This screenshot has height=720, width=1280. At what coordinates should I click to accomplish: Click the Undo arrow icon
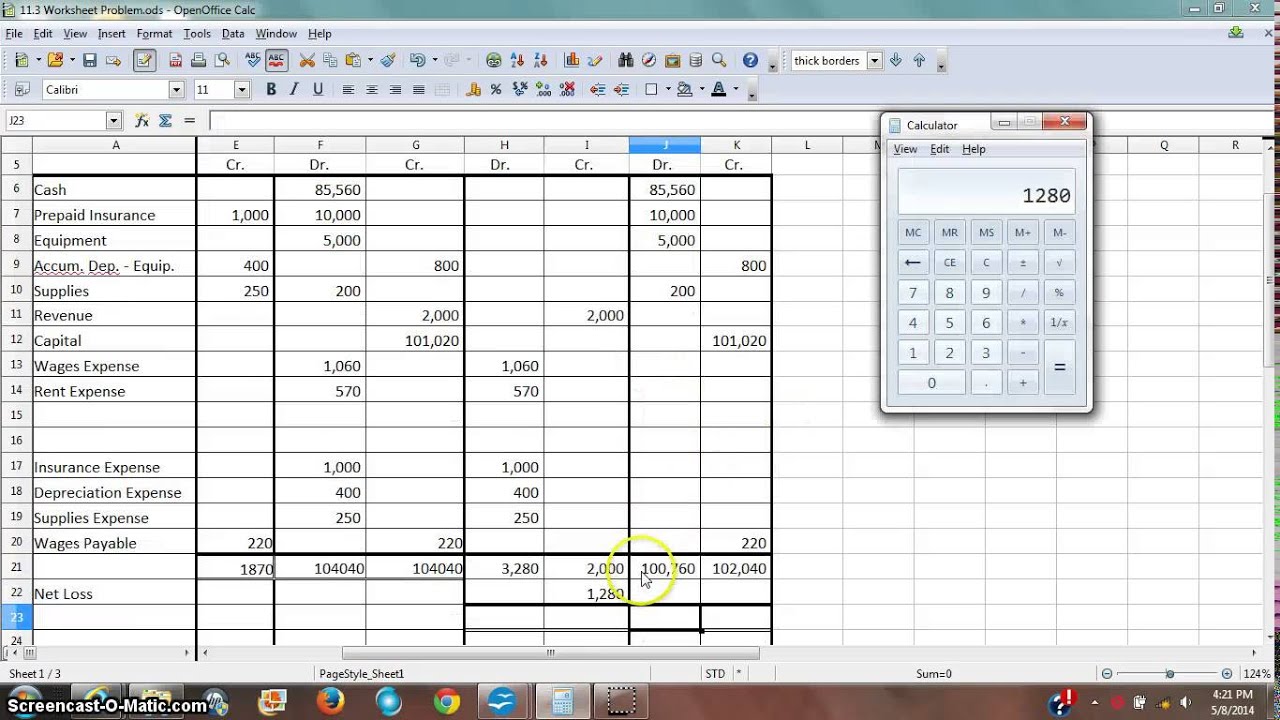(417, 61)
